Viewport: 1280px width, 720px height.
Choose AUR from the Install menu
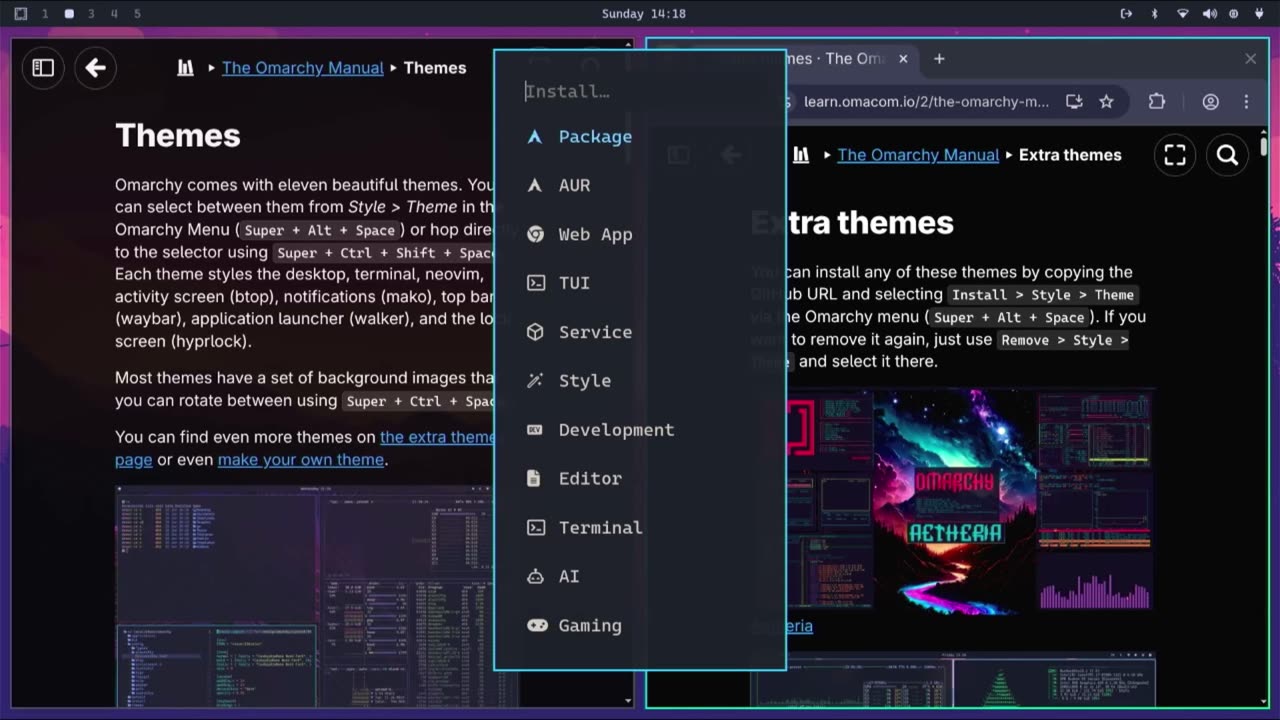pos(574,186)
